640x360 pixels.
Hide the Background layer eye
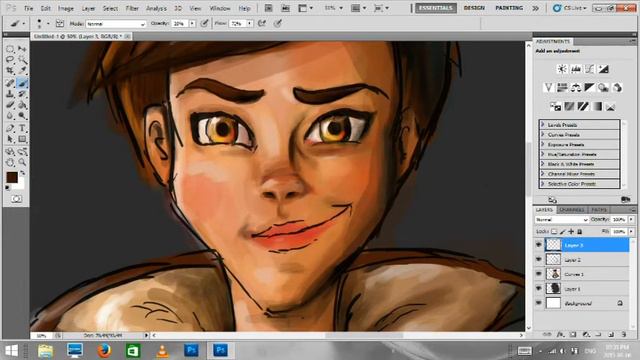[x=539, y=303]
